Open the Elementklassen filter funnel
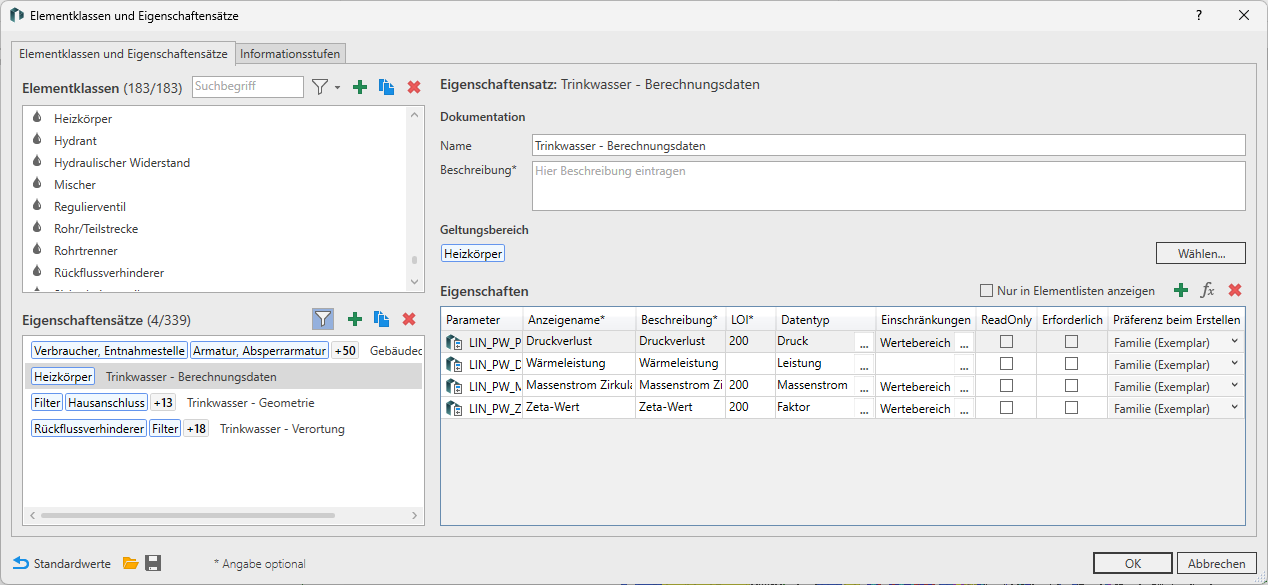Viewport: 1268px width, 585px height. [319, 87]
